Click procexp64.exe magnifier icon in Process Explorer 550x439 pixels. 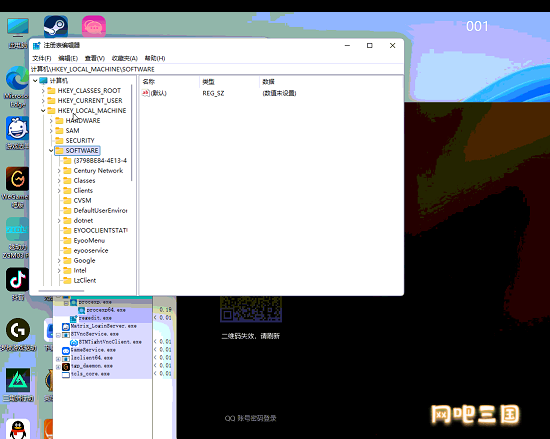click(x=81, y=310)
